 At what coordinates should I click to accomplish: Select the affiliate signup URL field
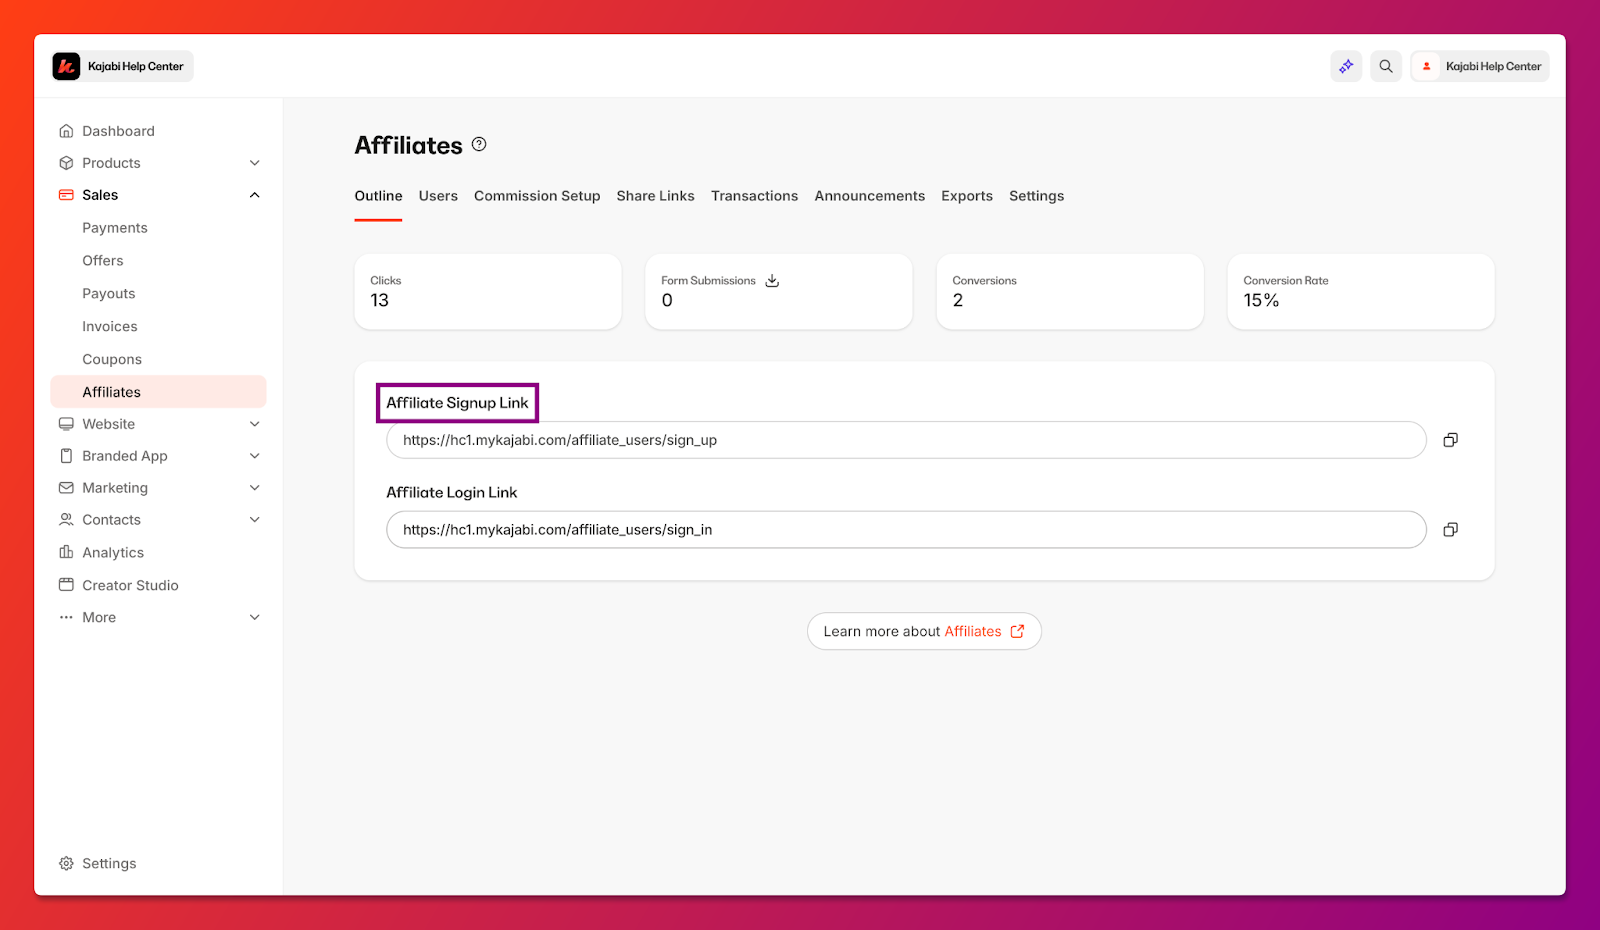pos(905,440)
